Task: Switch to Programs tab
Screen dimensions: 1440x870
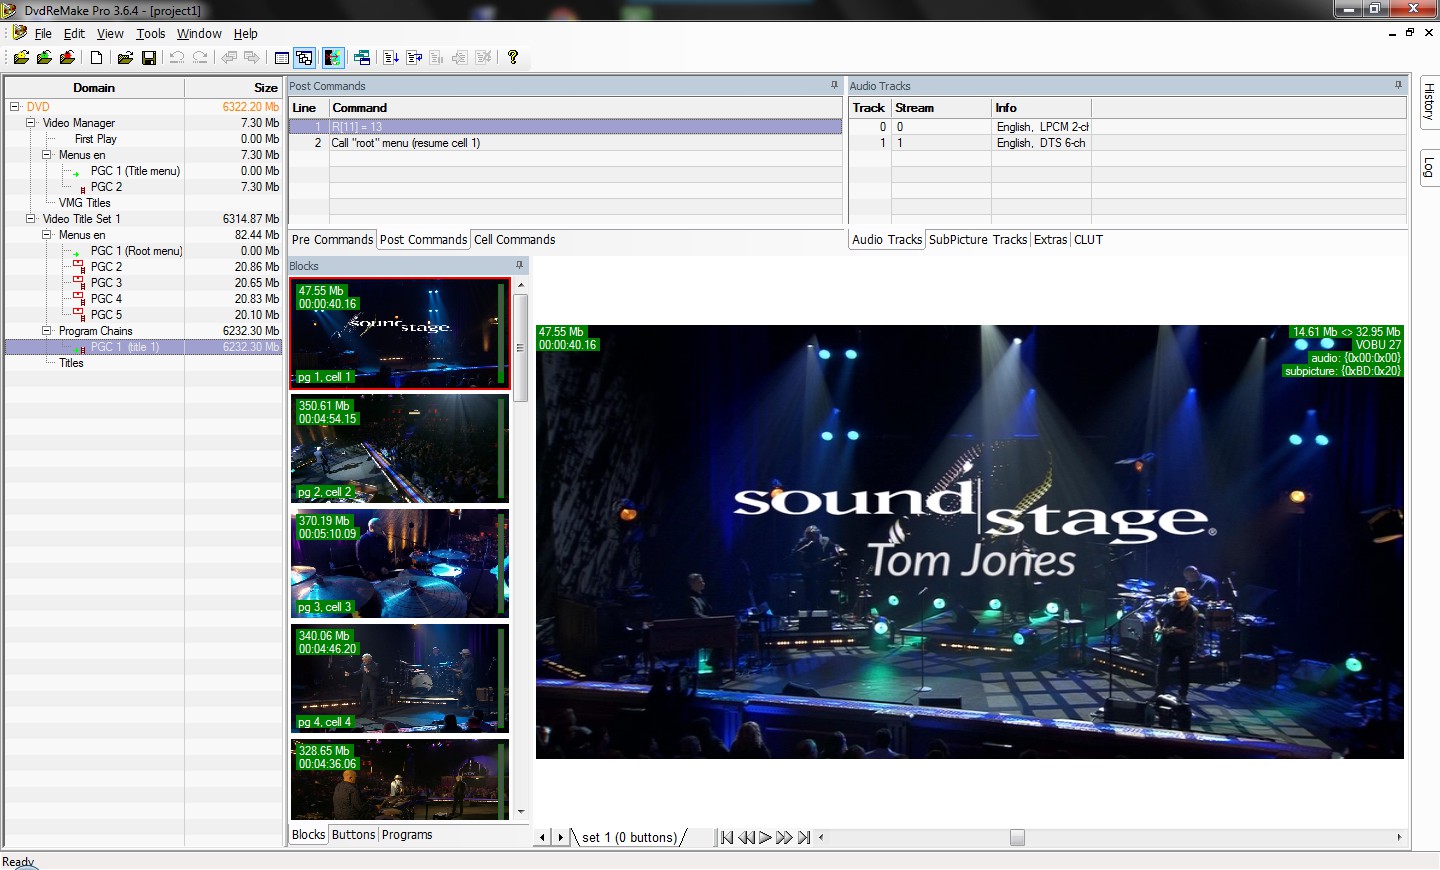Action: click(407, 835)
